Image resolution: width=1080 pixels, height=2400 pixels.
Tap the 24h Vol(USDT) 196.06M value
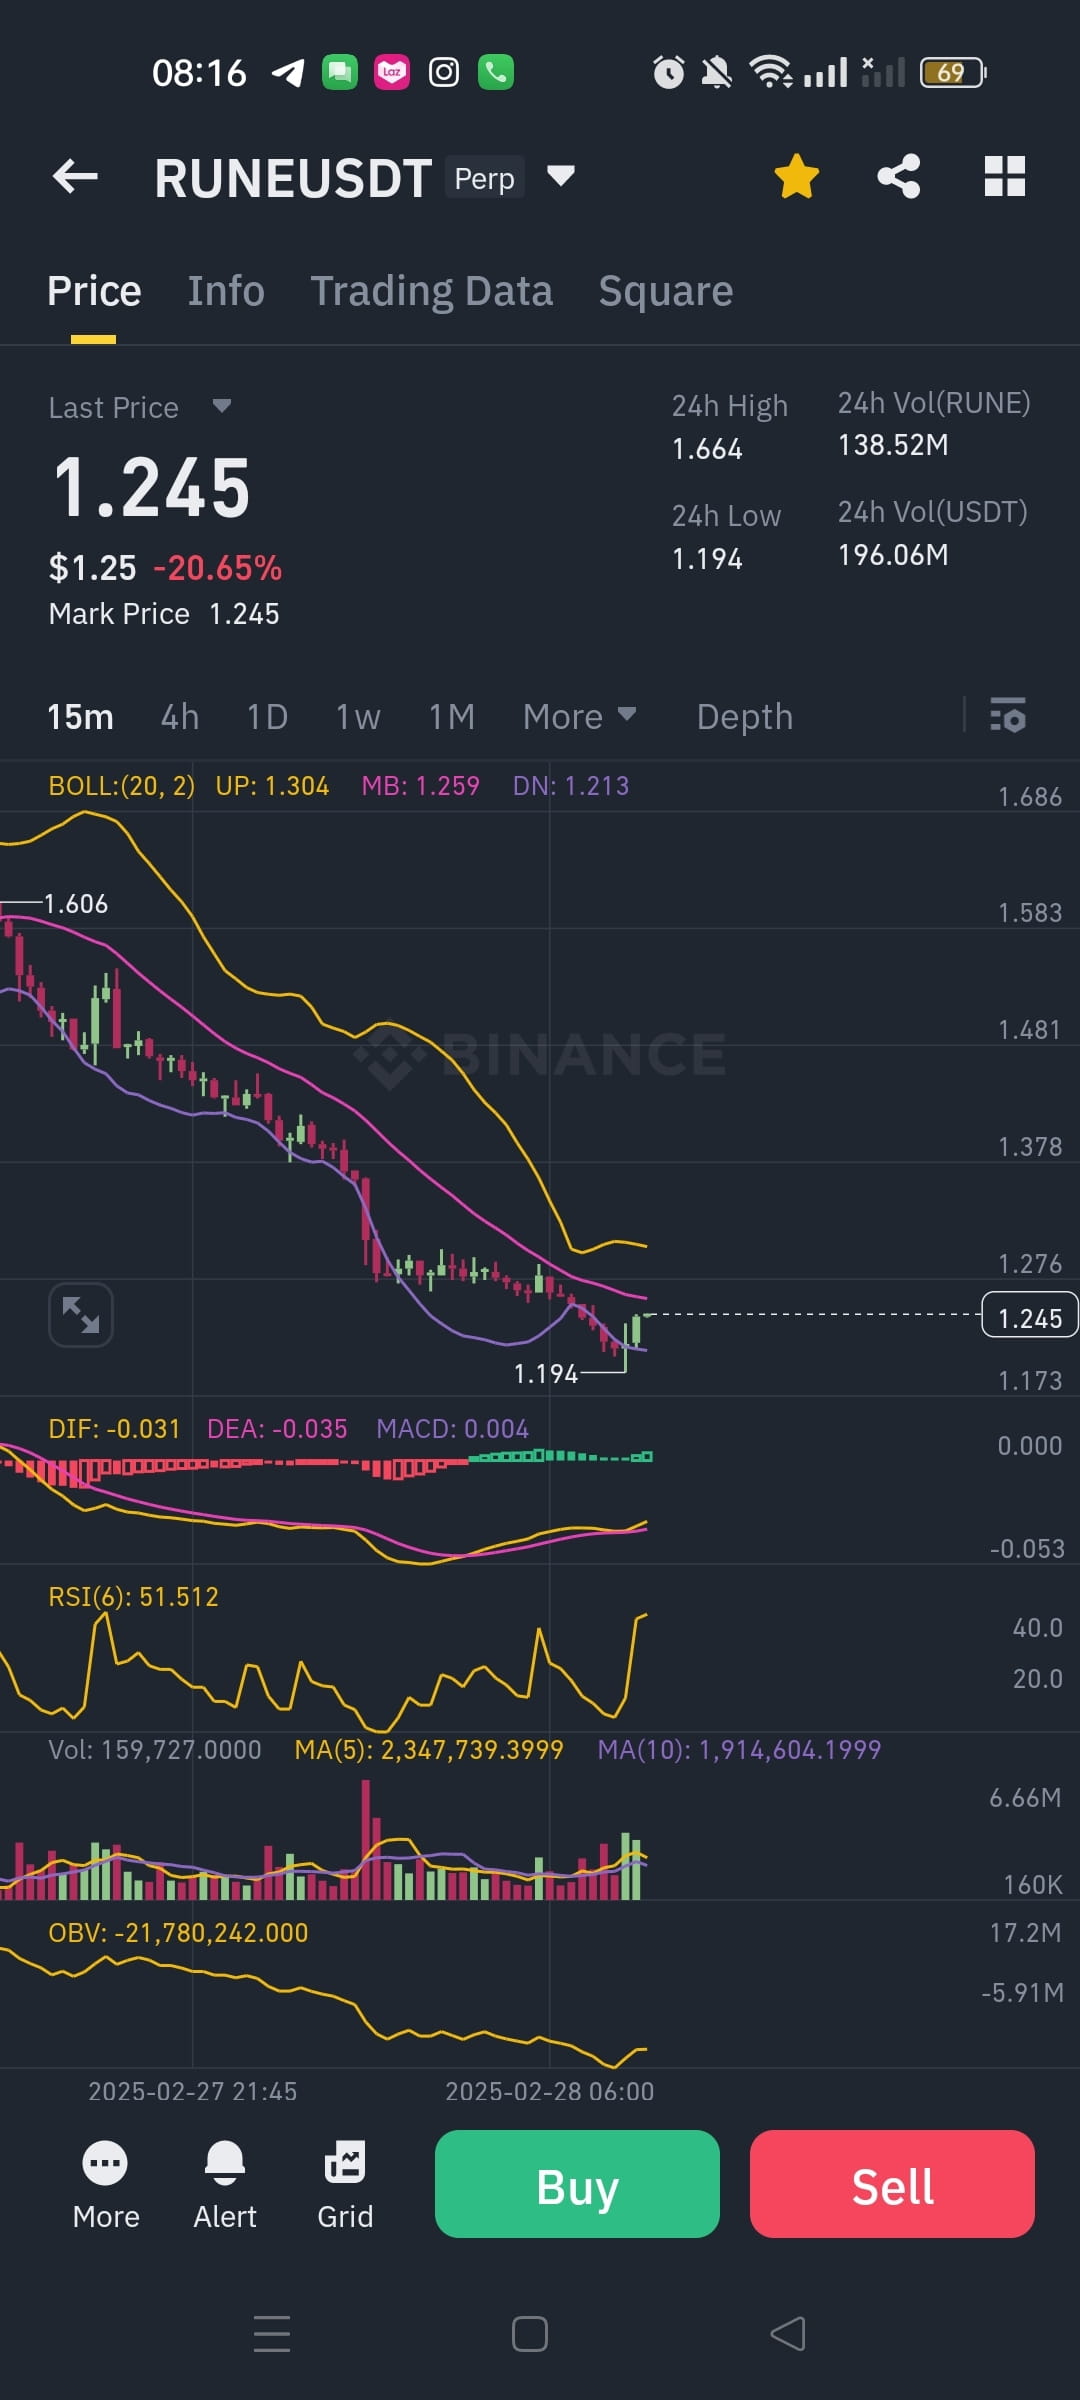click(x=893, y=555)
